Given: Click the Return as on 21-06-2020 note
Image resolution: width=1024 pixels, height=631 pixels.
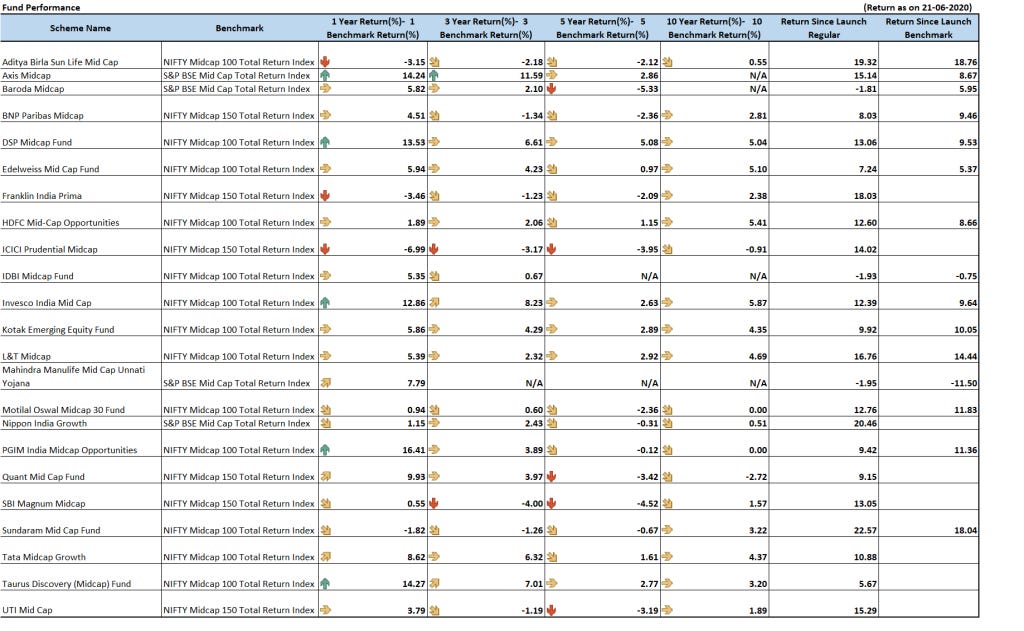Looking at the screenshot, I should [918, 7].
